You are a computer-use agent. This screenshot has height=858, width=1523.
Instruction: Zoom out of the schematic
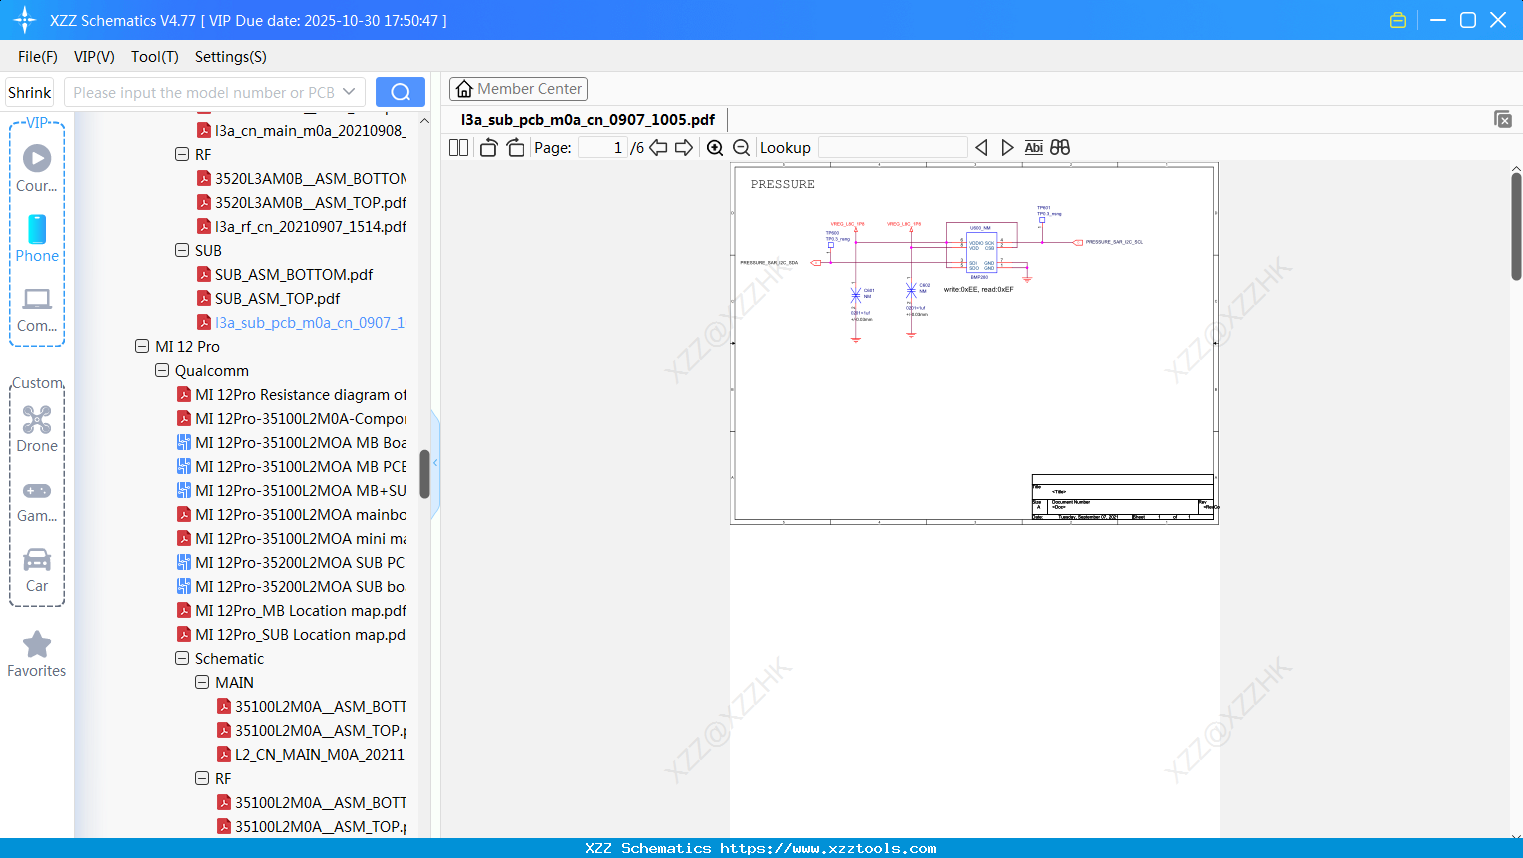tap(741, 147)
